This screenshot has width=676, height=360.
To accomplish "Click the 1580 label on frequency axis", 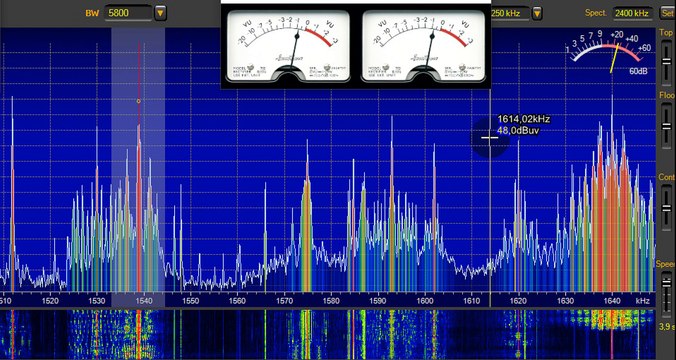I will (331, 301).
